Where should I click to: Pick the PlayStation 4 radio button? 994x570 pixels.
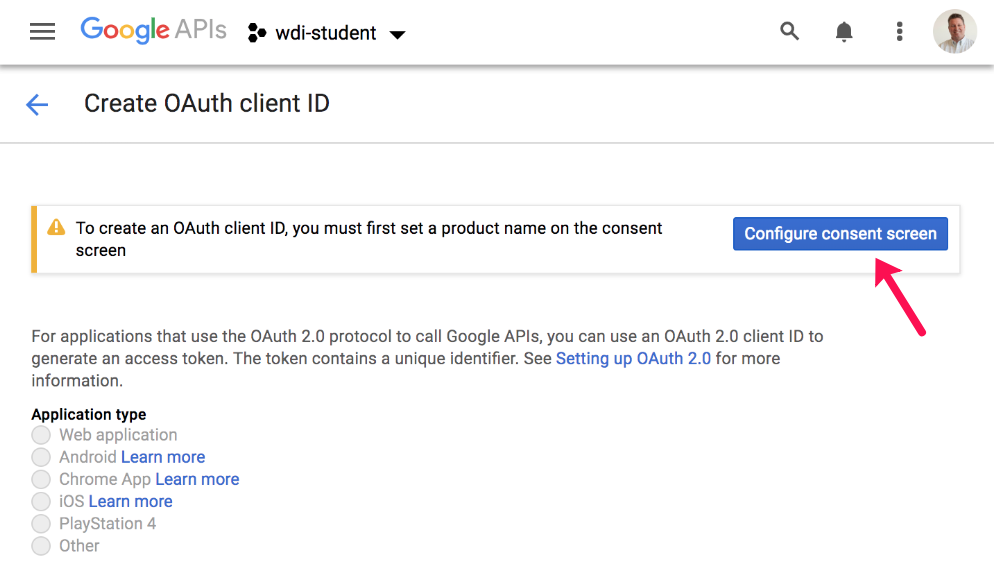(x=41, y=523)
